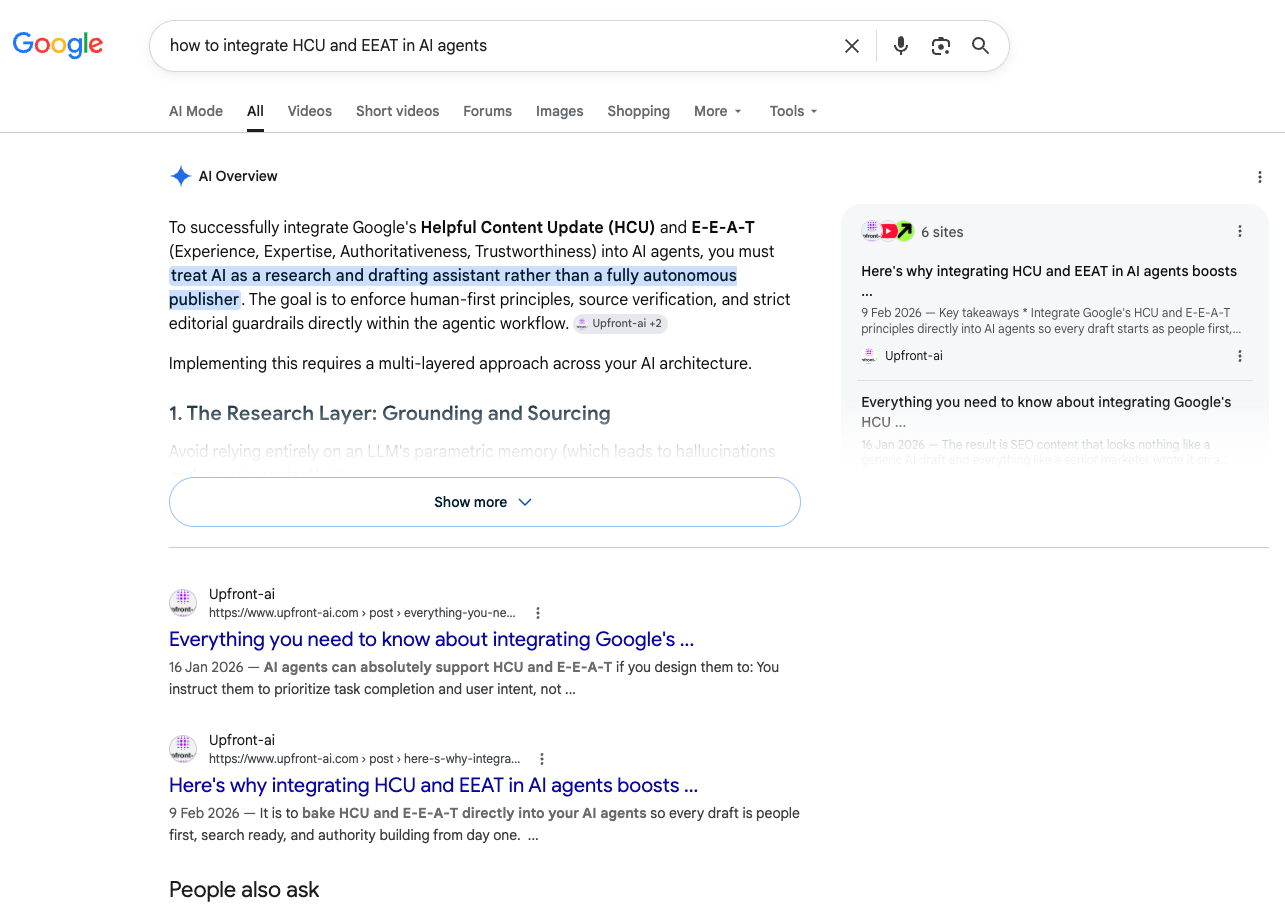1285x912 pixels.
Task: Click 'Upfront-ai' source name in sidebar card
Action: click(x=914, y=356)
